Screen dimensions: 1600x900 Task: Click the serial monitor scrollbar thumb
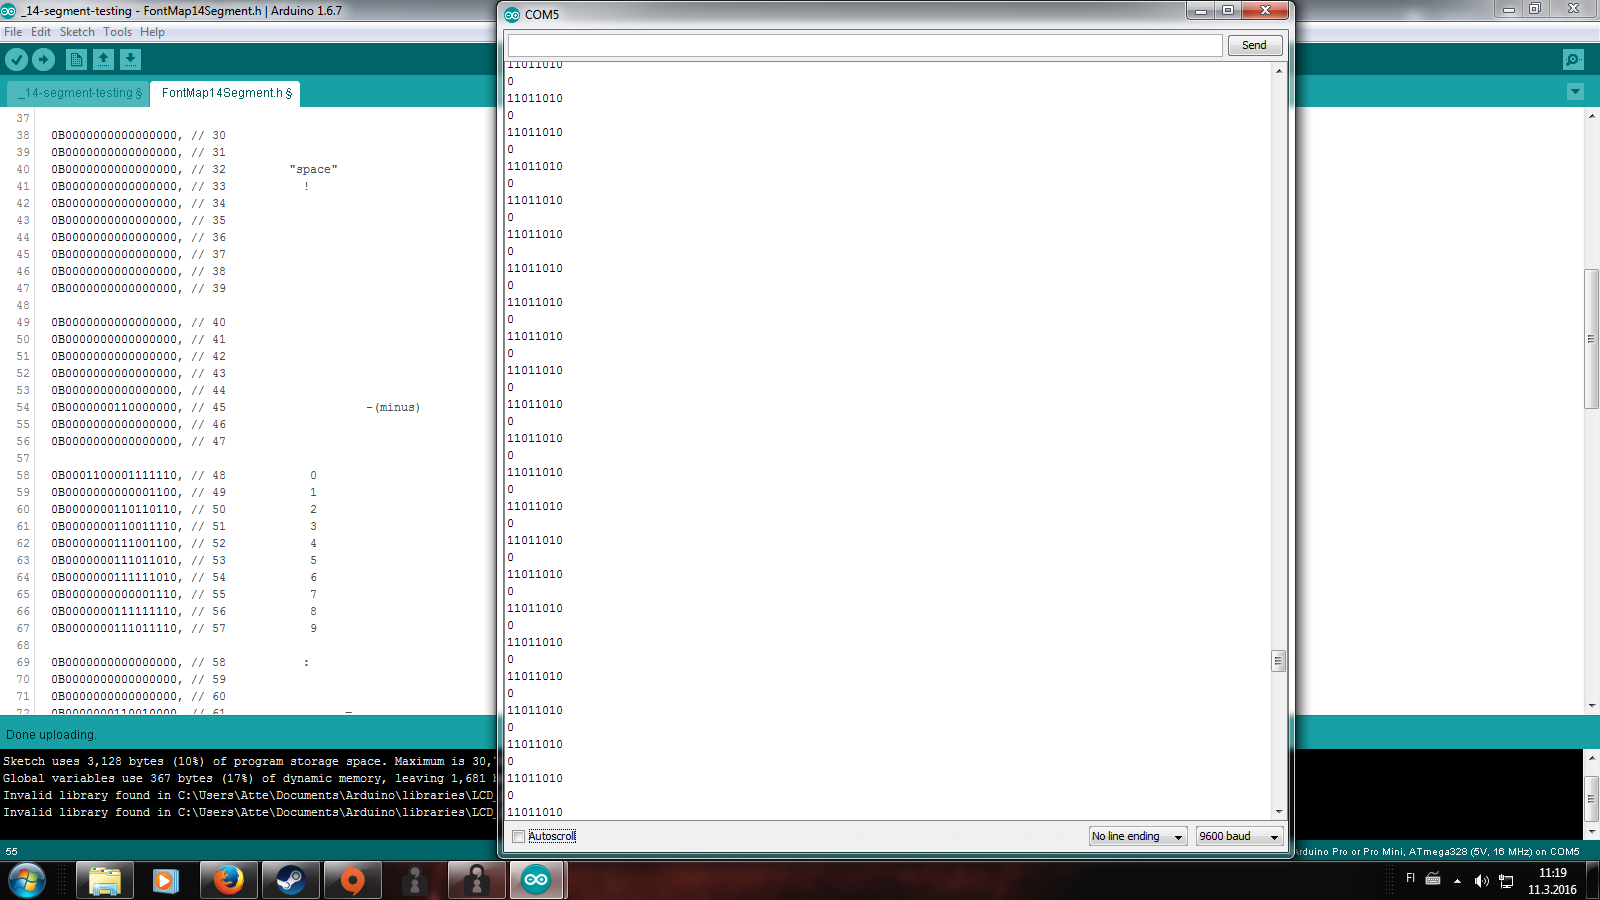pos(1278,661)
